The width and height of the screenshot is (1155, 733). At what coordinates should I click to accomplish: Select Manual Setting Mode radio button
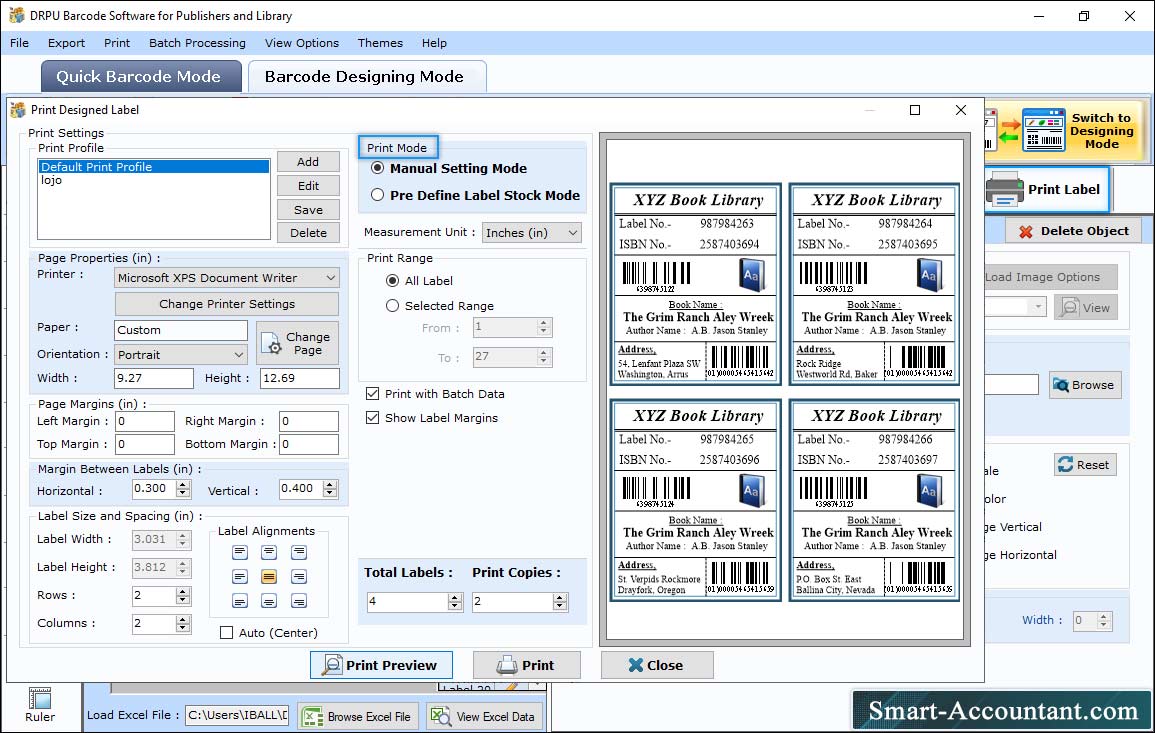(x=378, y=168)
